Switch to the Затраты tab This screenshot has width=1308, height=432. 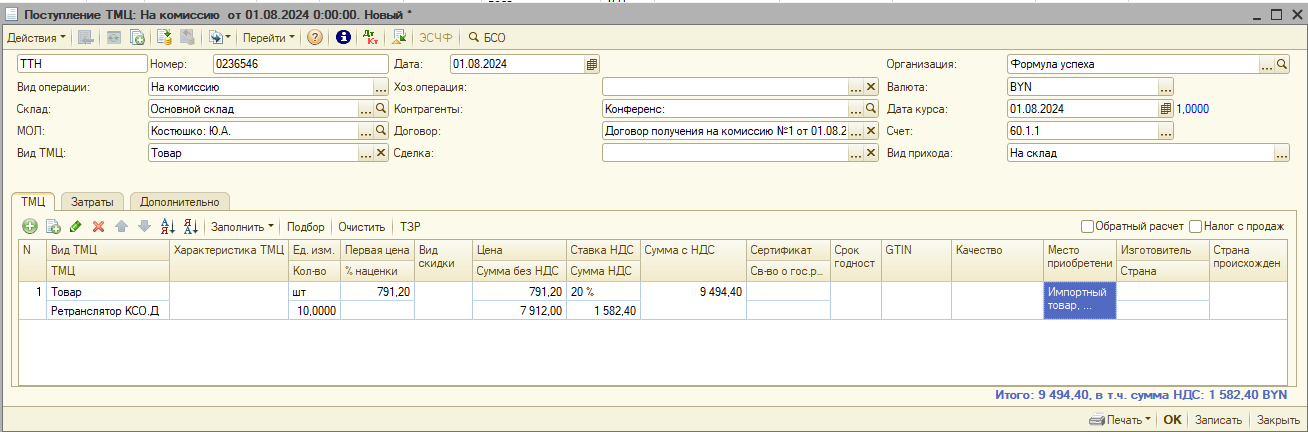tap(94, 201)
